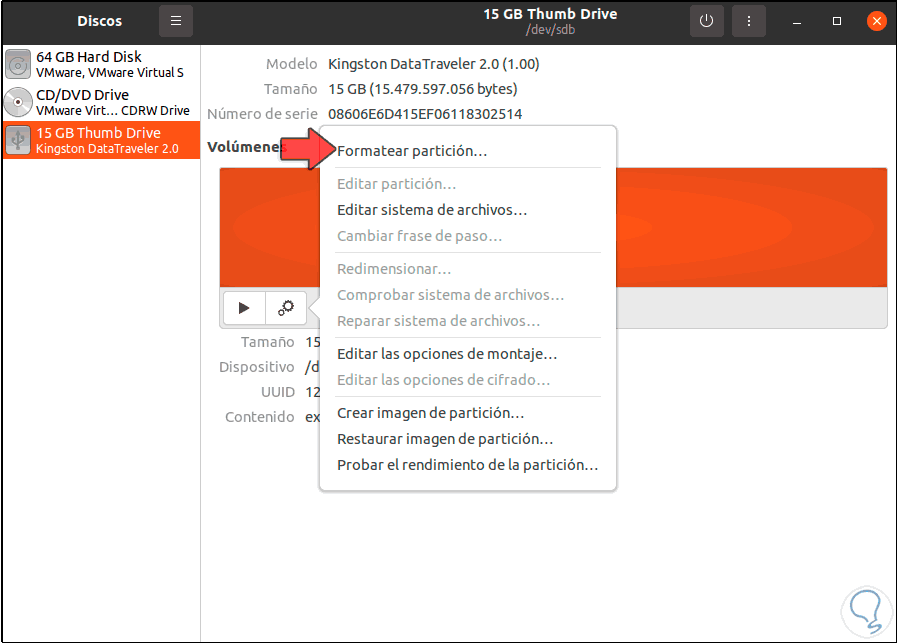The height and width of the screenshot is (643, 899).
Task: Click the power-off drive icon
Action: [x=707, y=20]
